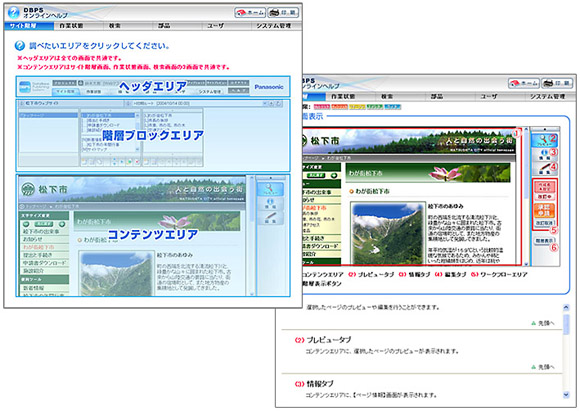Open the 部品 tab in the rear window
Viewport: 580px width, 411px height.
(437, 96)
